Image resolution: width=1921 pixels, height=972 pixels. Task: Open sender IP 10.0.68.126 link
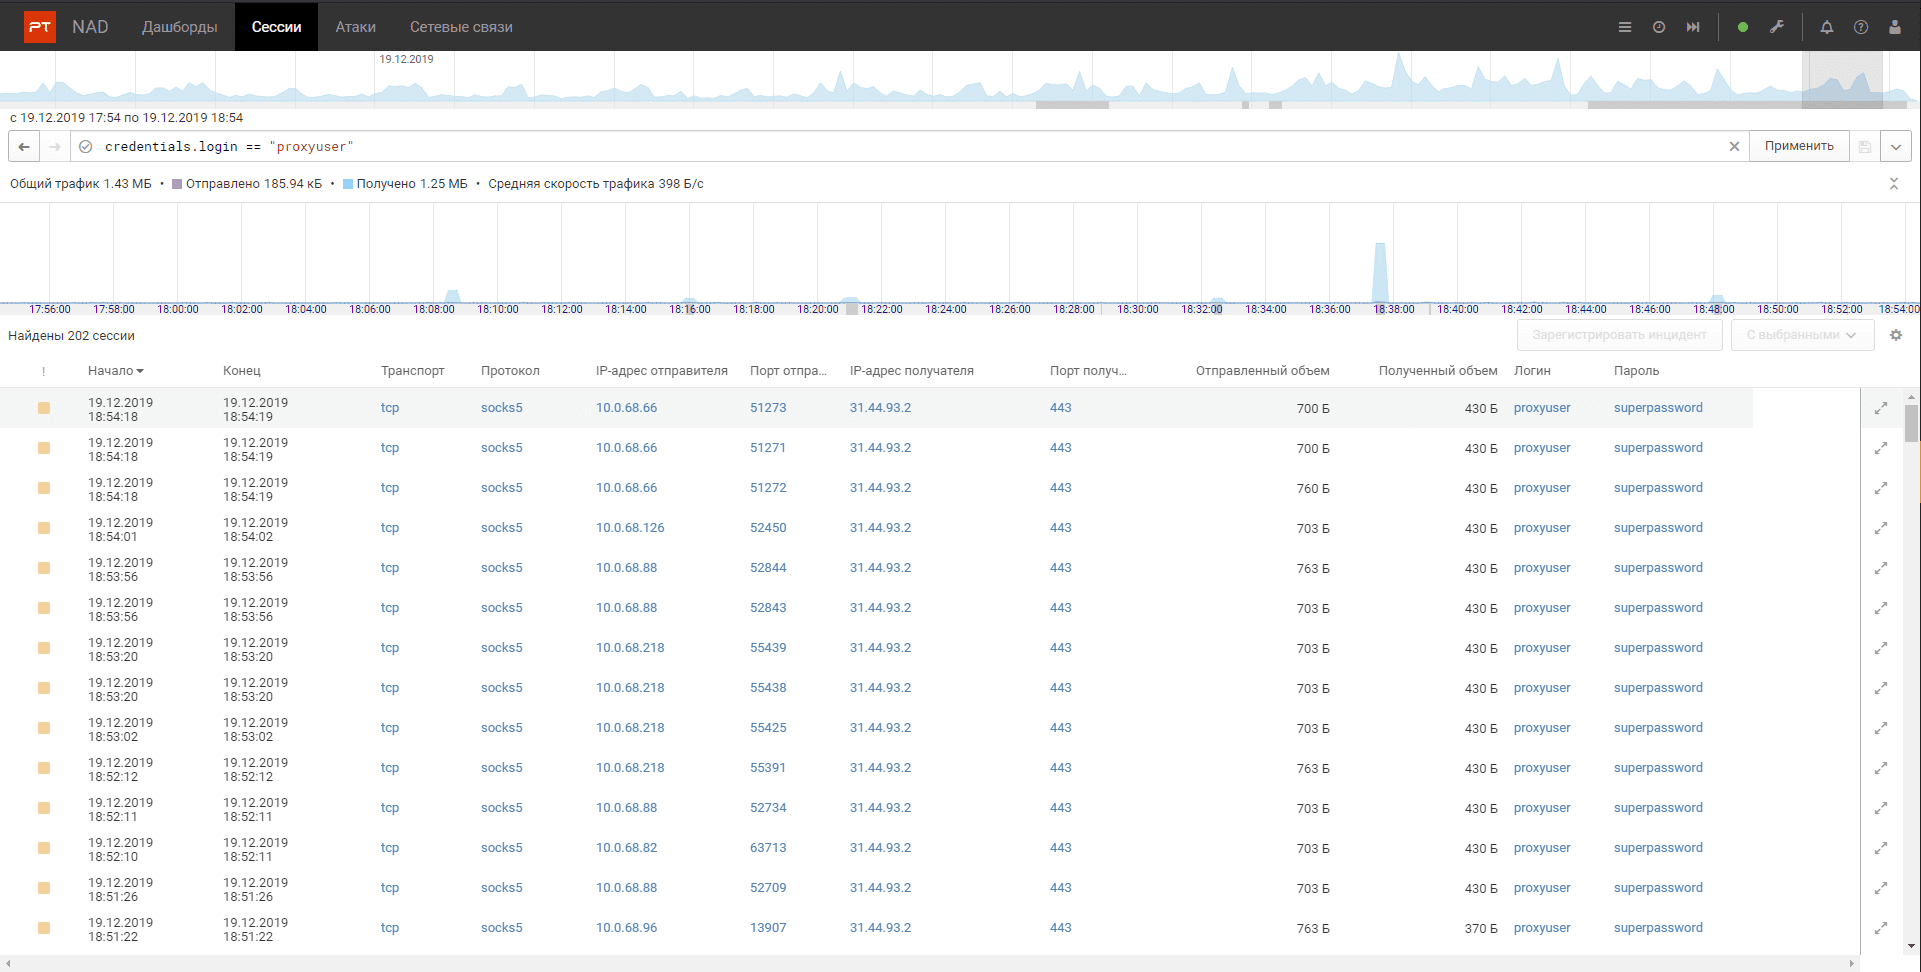tap(630, 528)
